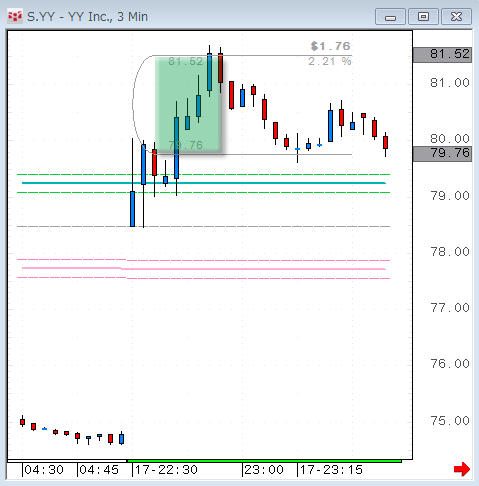Image resolution: width=479 pixels, height=486 pixels.
Task: Click the 75.00 price axis label
Action: pos(450,421)
